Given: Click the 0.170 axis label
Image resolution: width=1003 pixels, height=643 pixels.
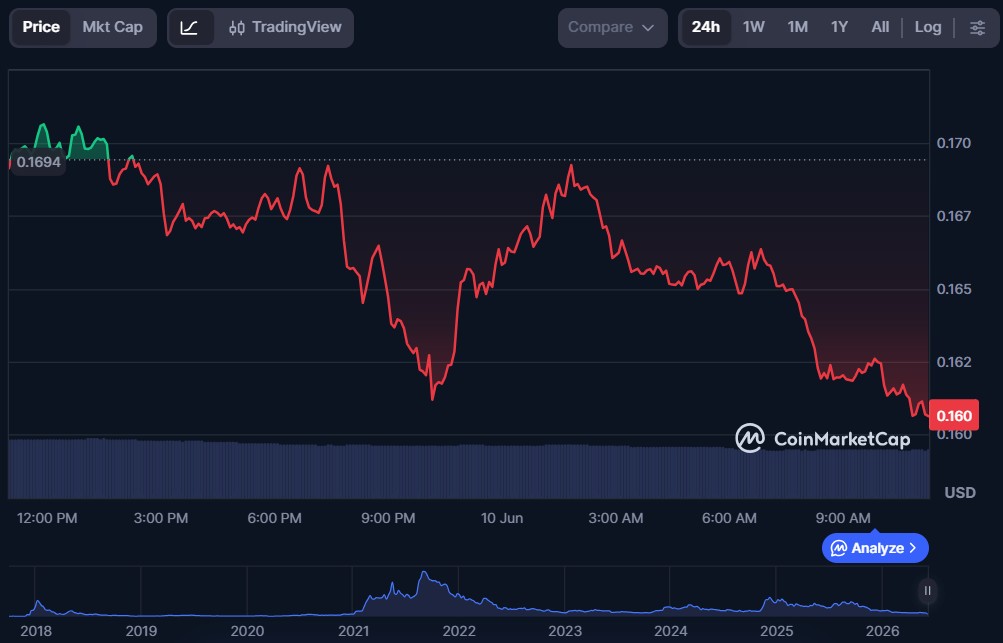Looking at the screenshot, I should click(954, 143).
